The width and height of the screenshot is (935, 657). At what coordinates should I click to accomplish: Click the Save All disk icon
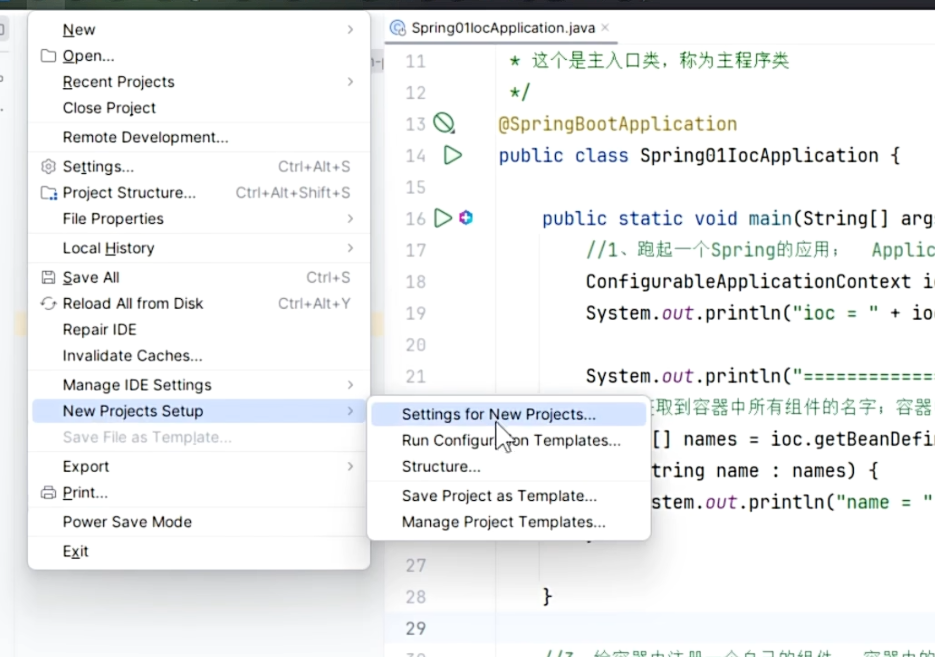pyautogui.click(x=48, y=277)
